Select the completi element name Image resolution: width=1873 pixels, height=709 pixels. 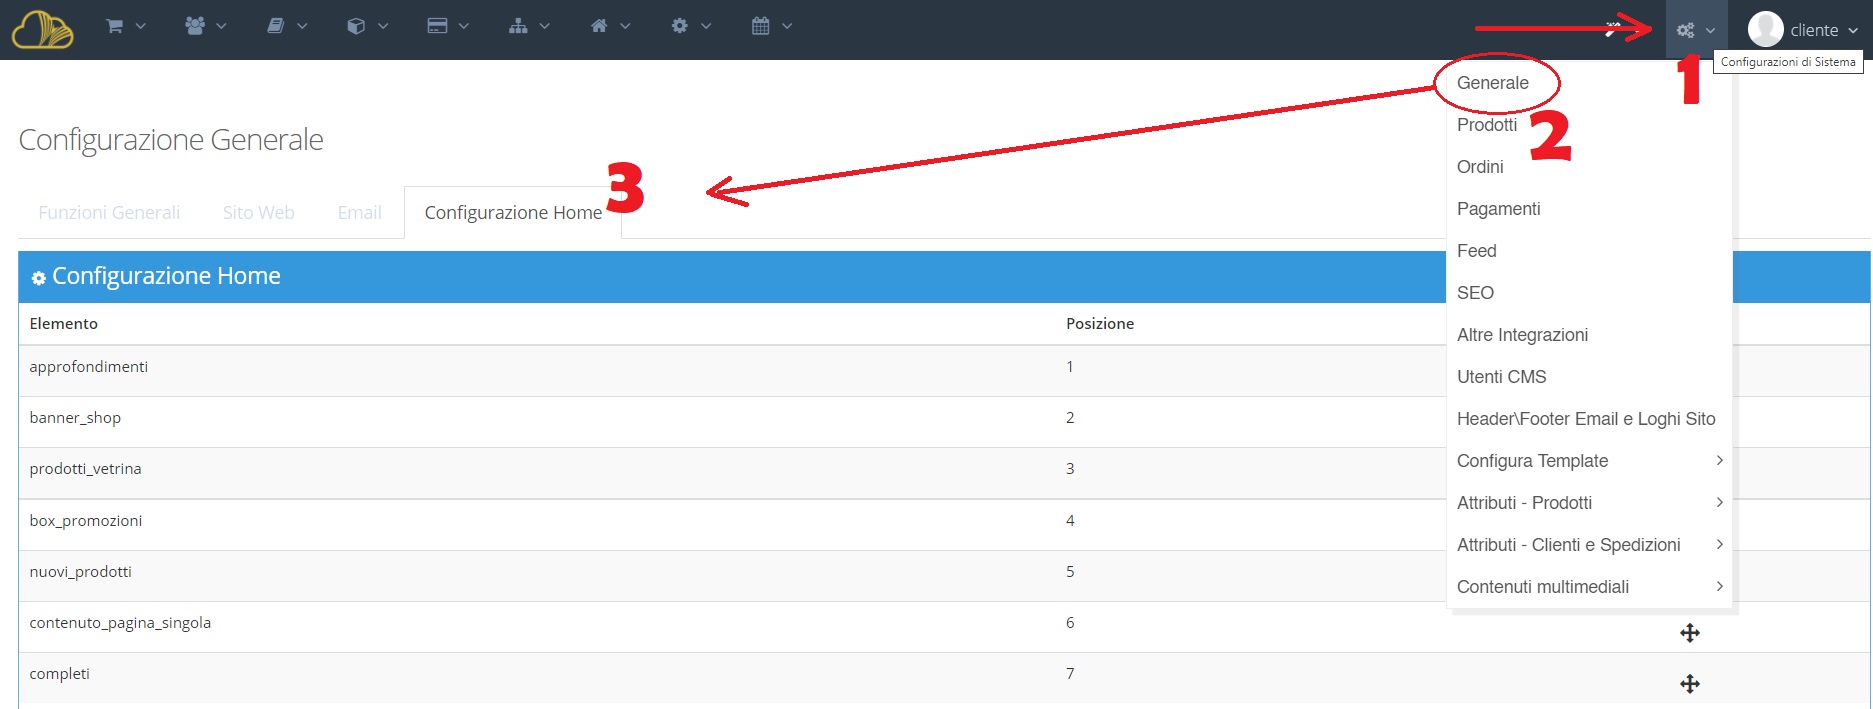pyautogui.click(x=59, y=674)
